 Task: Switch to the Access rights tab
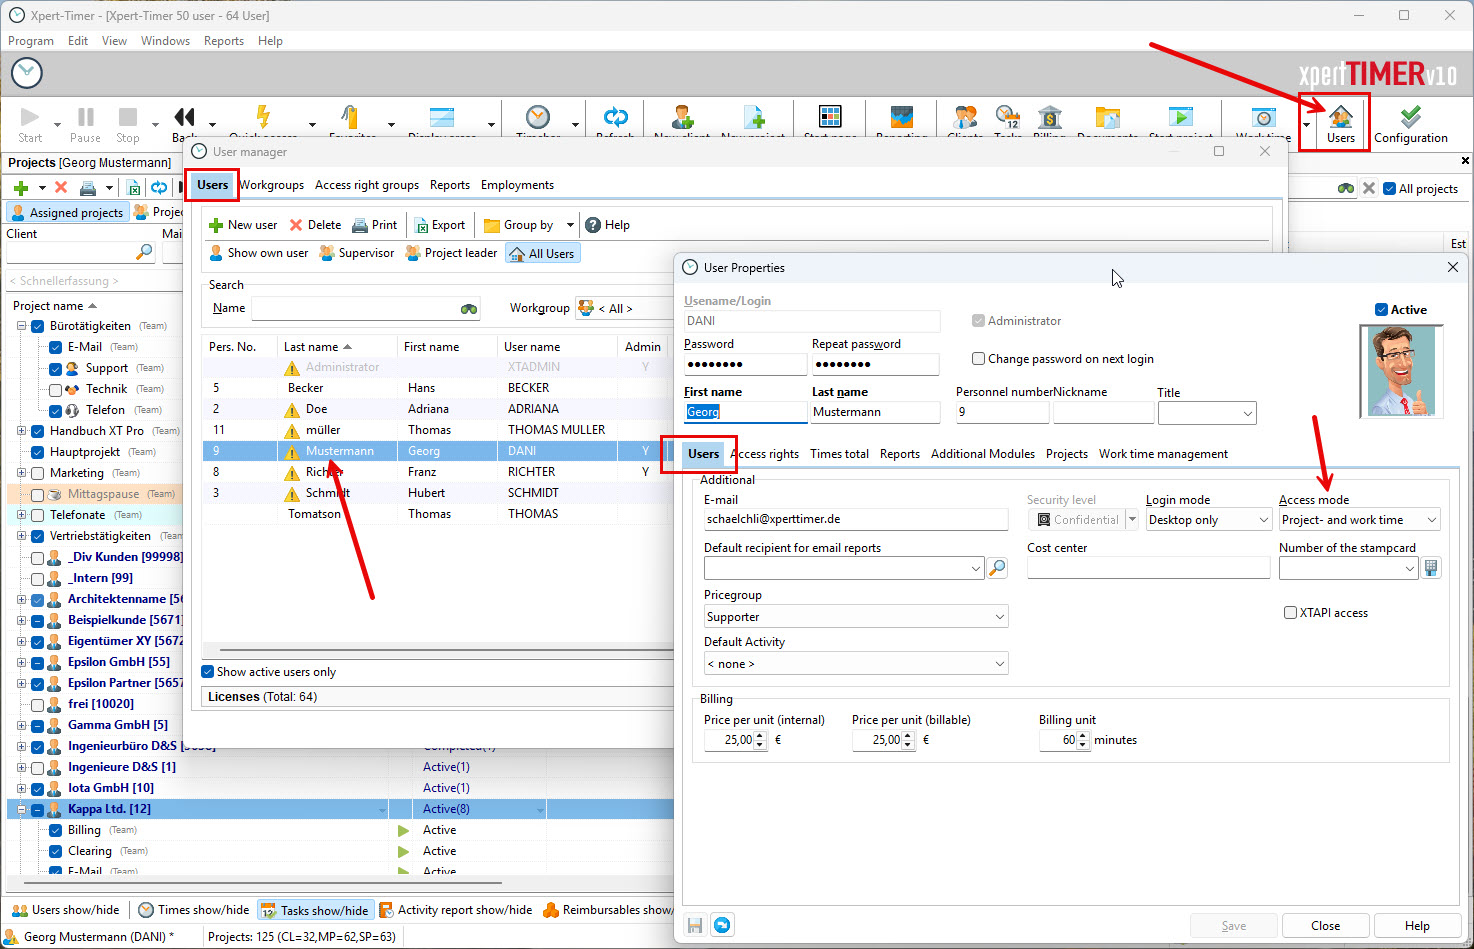tap(765, 454)
